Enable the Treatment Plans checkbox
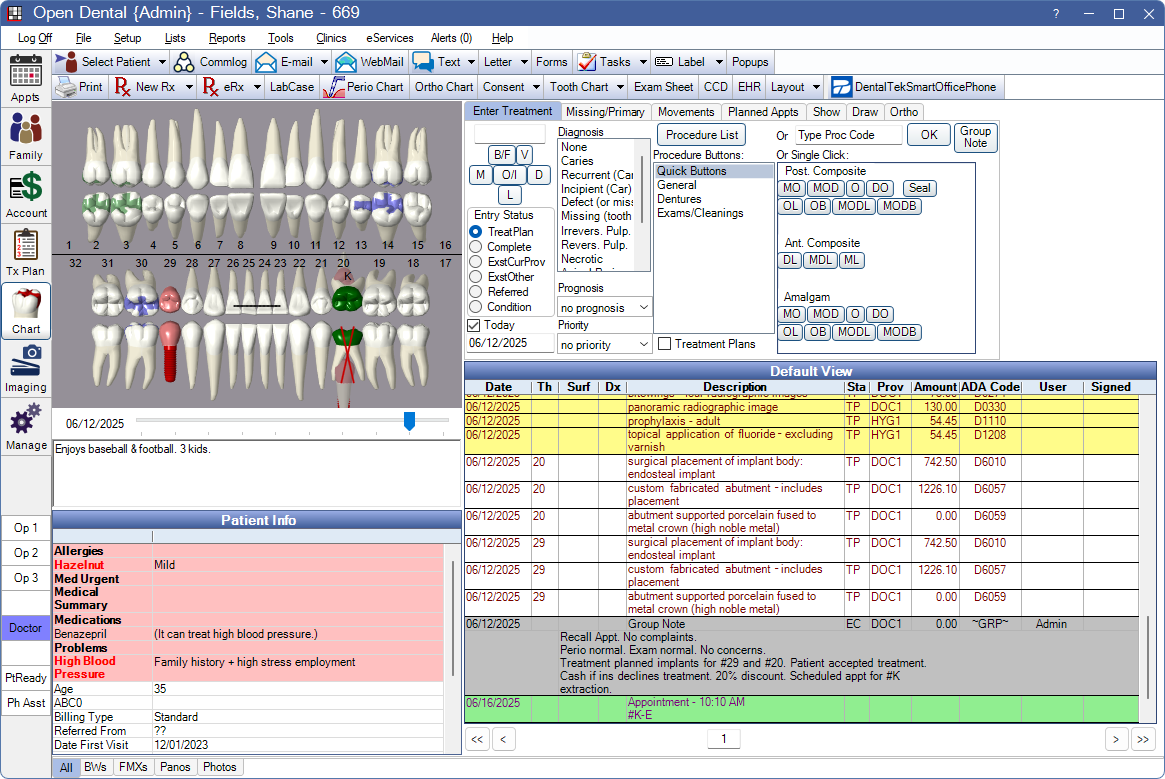The image size is (1165, 779). click(665, 344)
